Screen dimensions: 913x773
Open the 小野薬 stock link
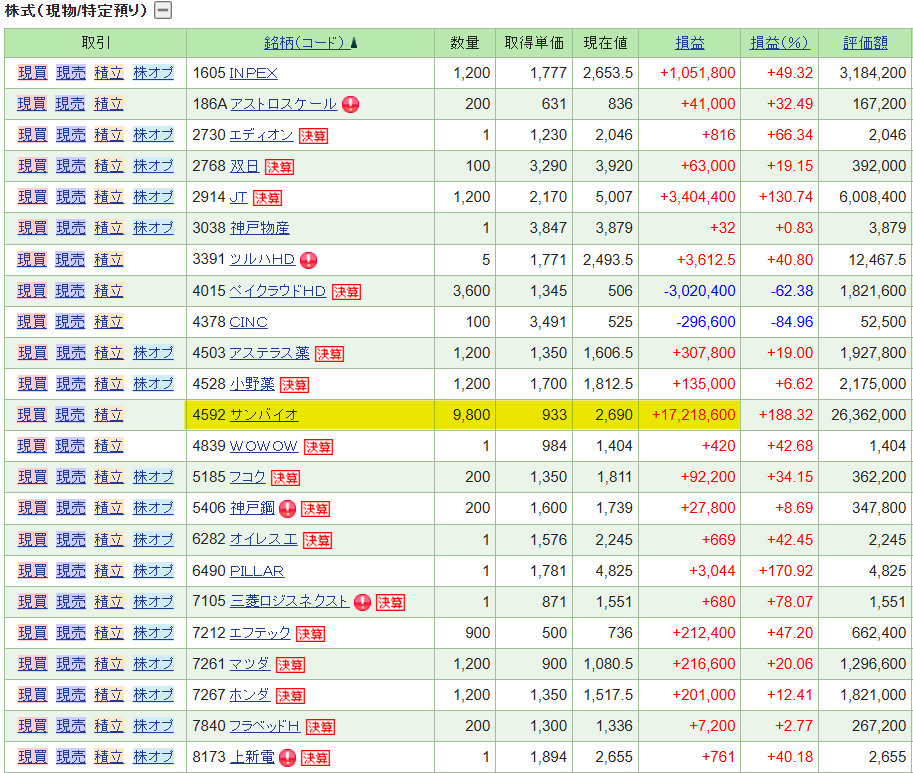tap(252, 384)
